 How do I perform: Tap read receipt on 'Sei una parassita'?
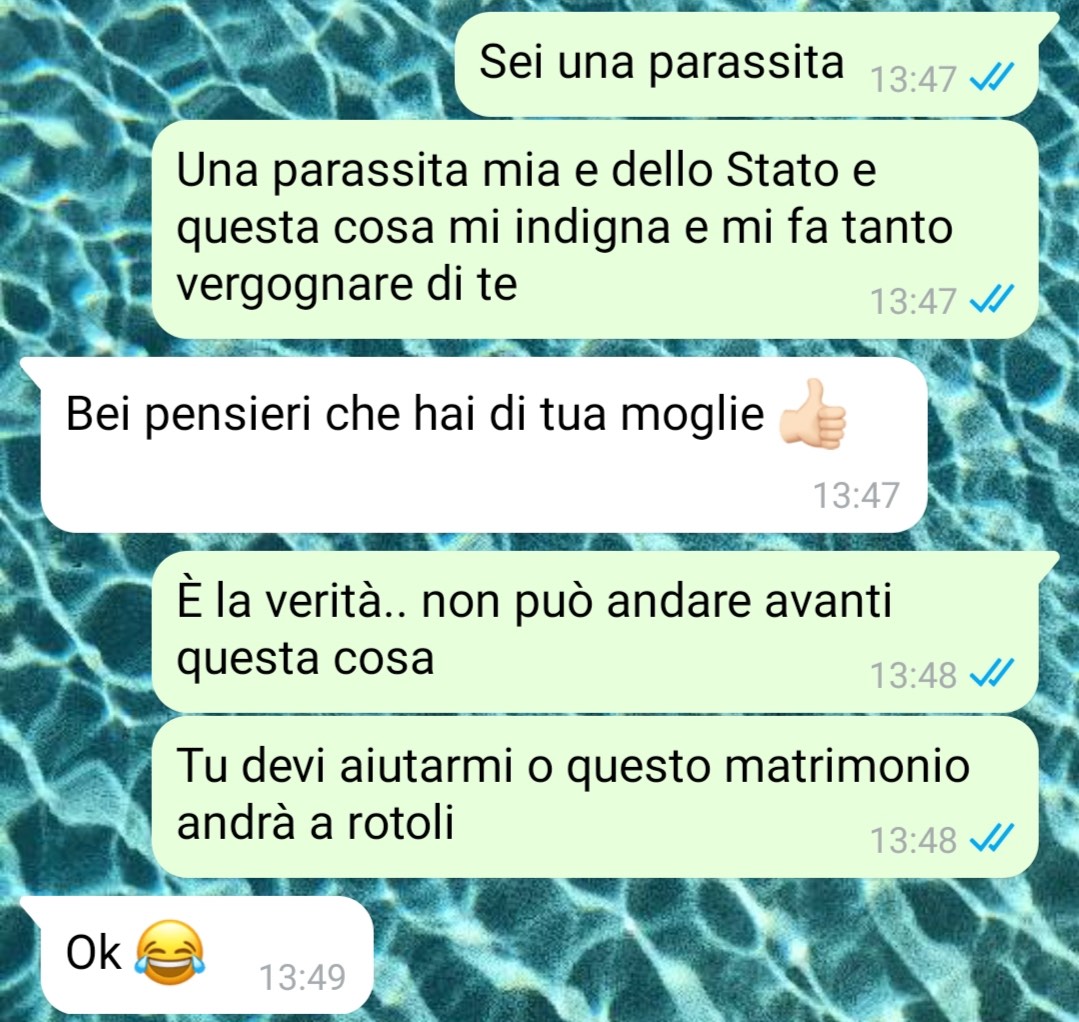click(992, 78)
